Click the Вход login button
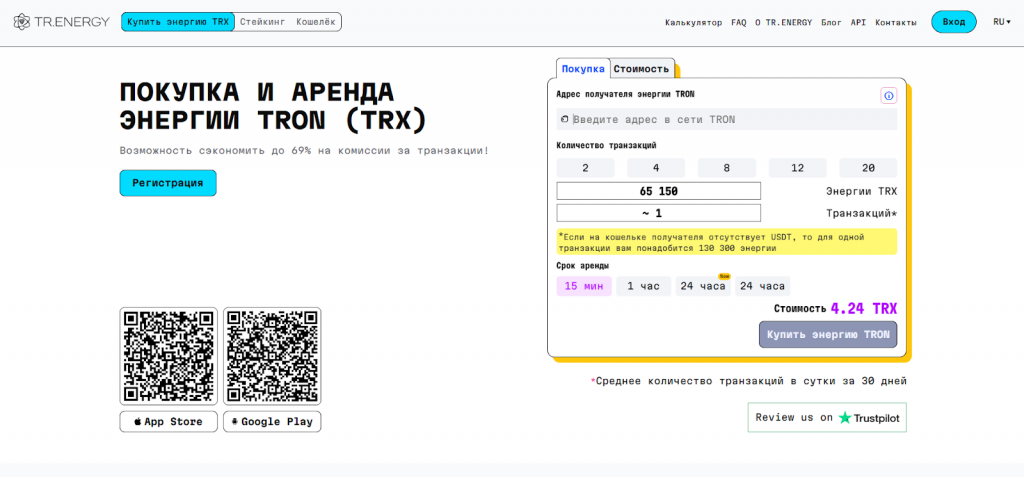 point(953,22)
